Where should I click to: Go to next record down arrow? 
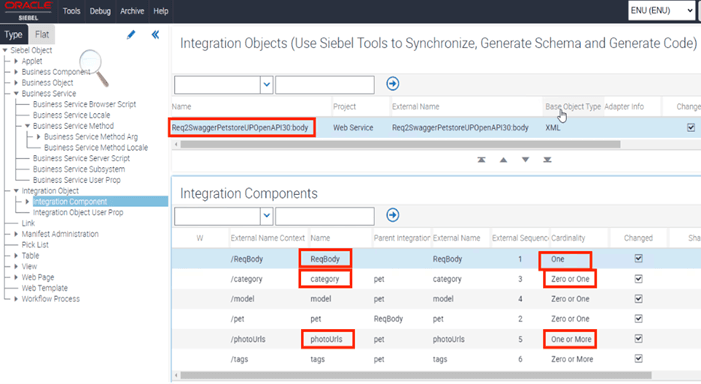pyautogui.click(x=525, y=160)
